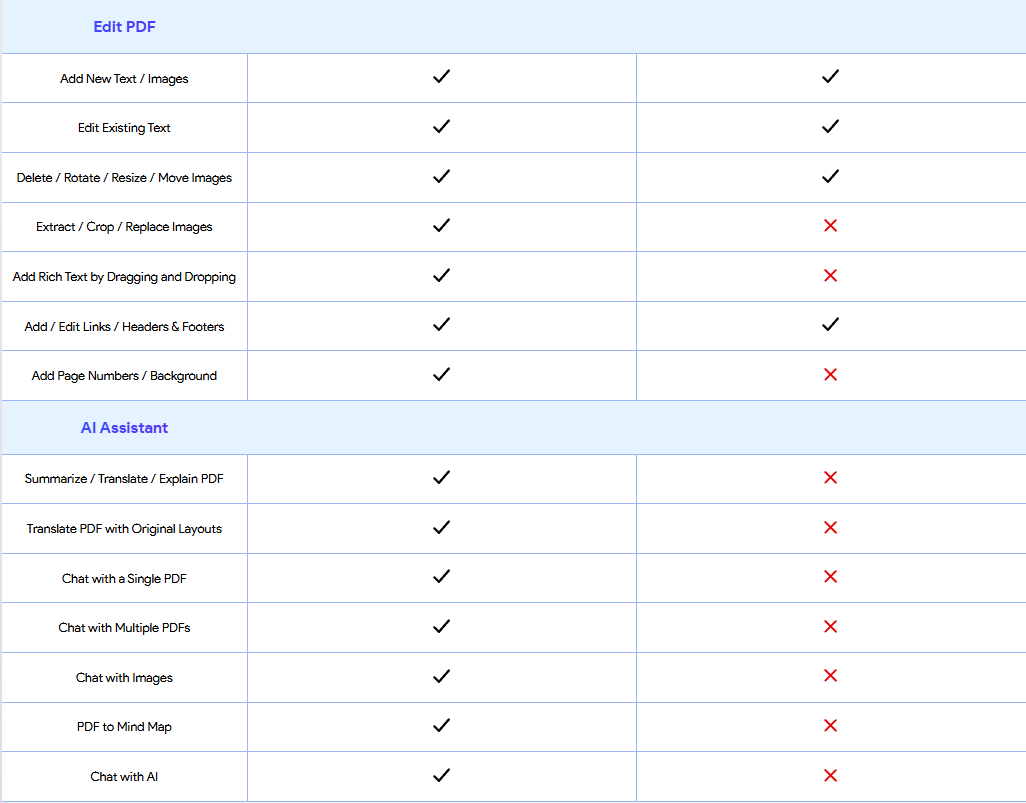Select the Edit PDF section heading

[124, 27]
